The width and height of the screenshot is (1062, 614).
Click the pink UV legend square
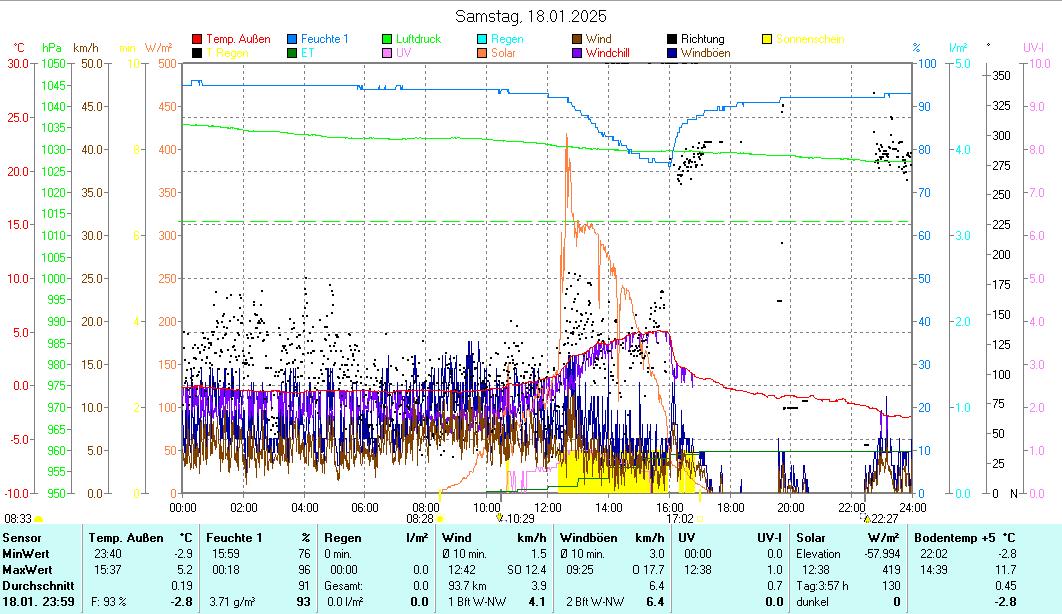coord(387,52)
